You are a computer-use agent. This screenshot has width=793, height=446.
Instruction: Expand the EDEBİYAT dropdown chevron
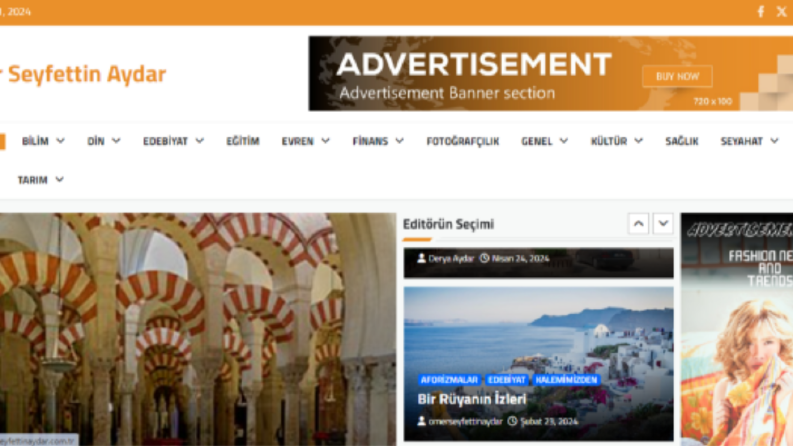(200, 141)
